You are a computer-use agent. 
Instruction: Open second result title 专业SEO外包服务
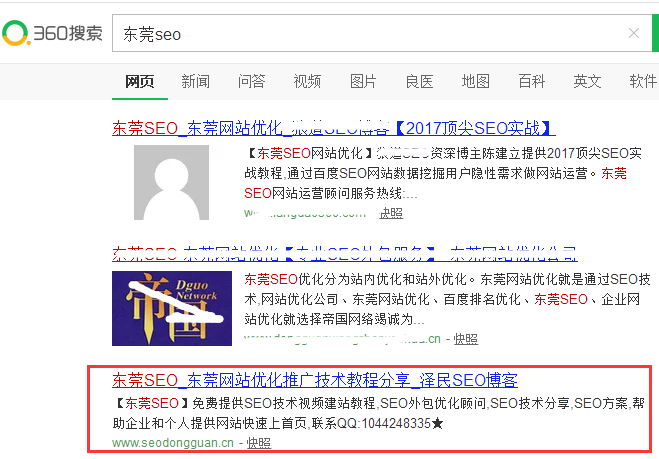345,254
